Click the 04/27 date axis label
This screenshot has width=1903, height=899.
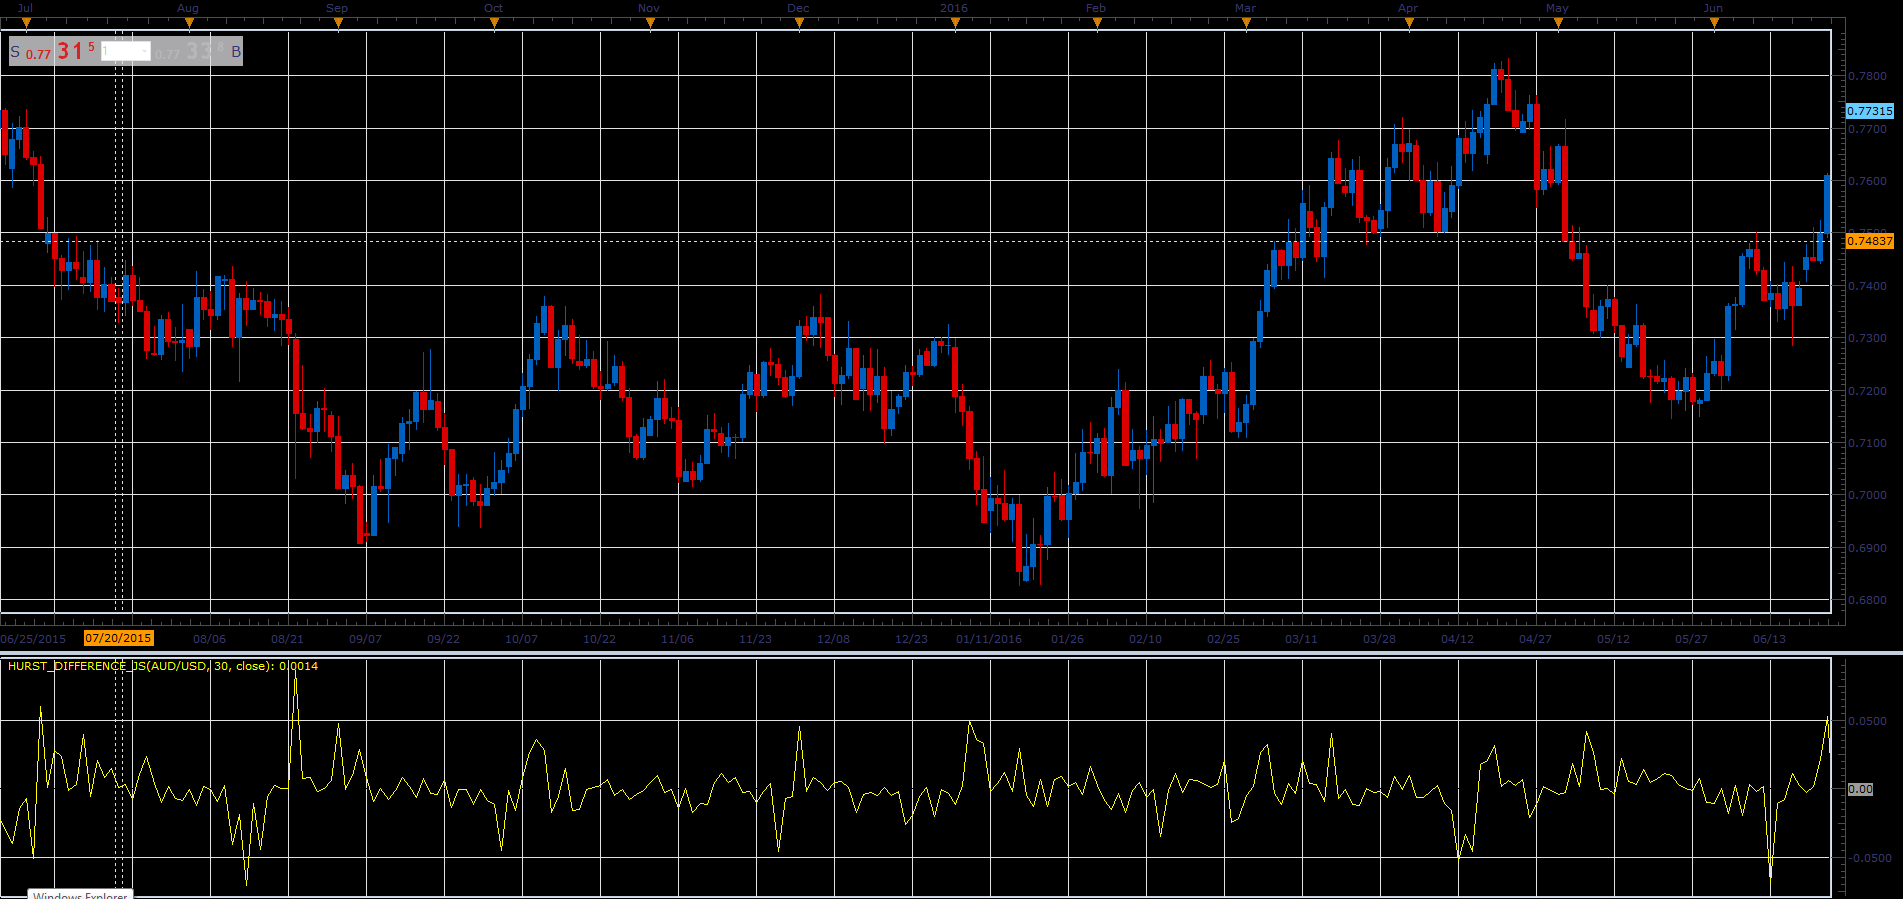[x=1535, y=639]
